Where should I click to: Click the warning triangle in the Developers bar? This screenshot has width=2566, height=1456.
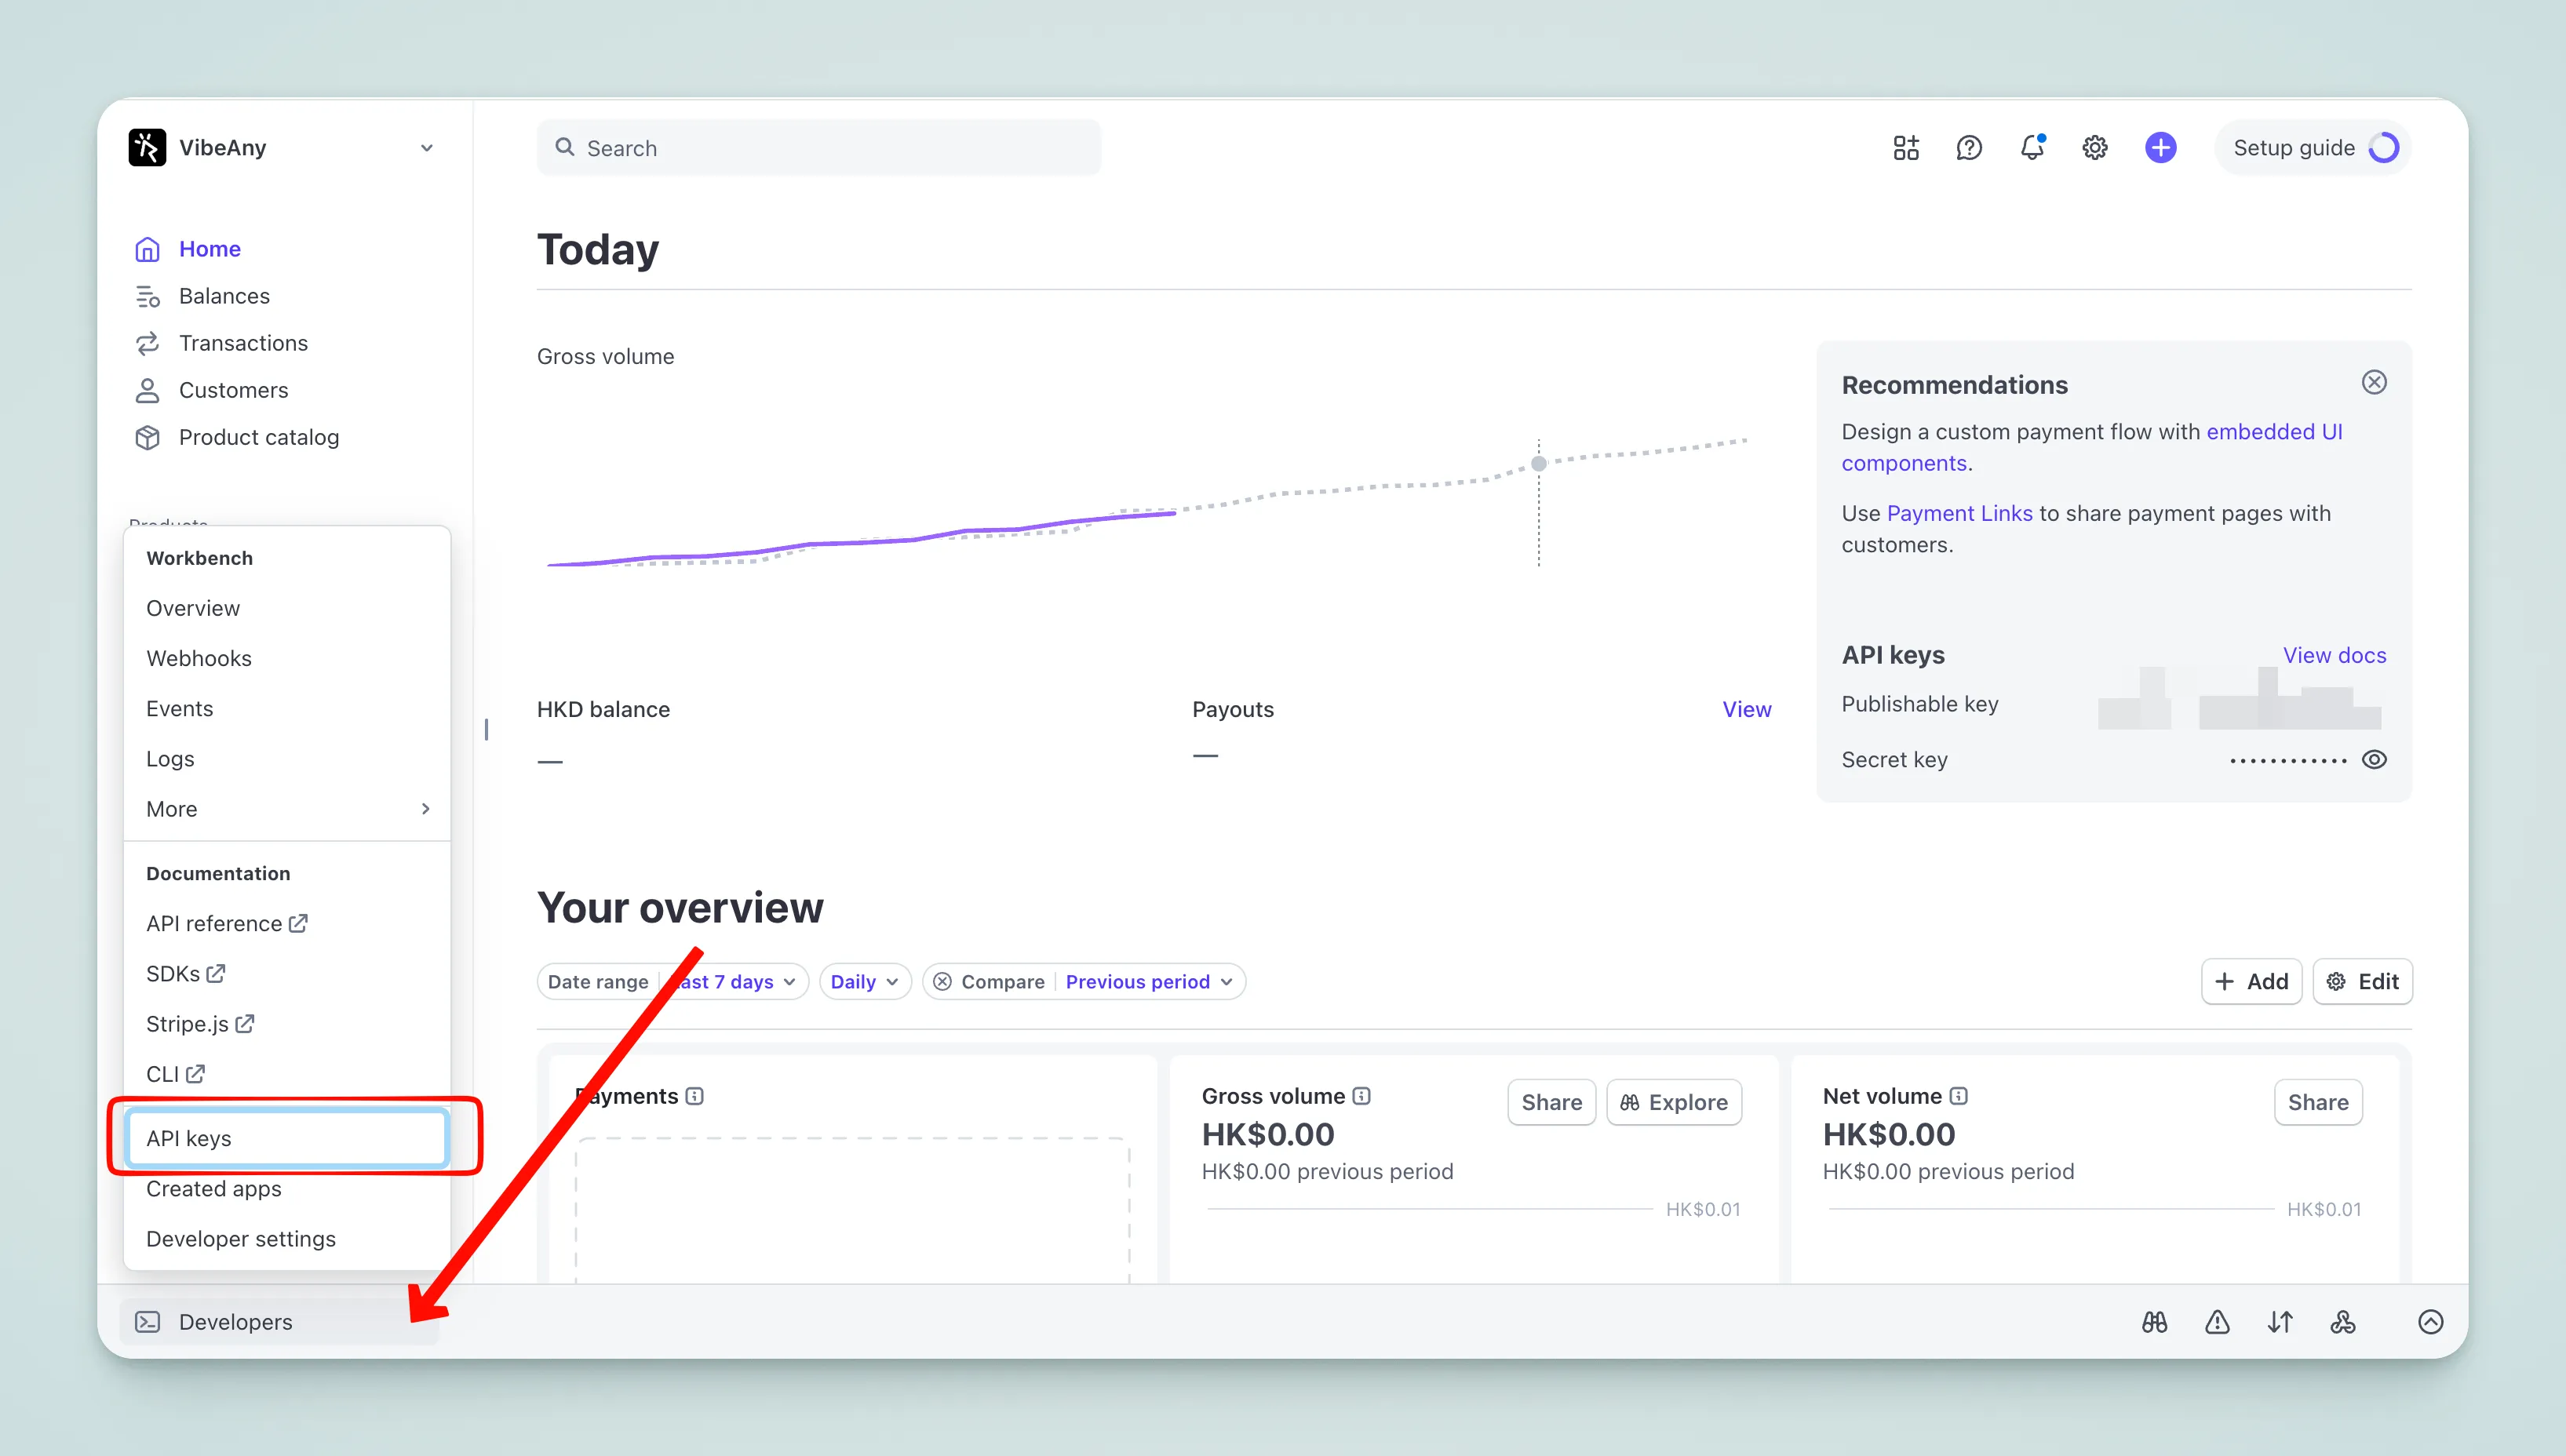(x=2217, y=1322)
